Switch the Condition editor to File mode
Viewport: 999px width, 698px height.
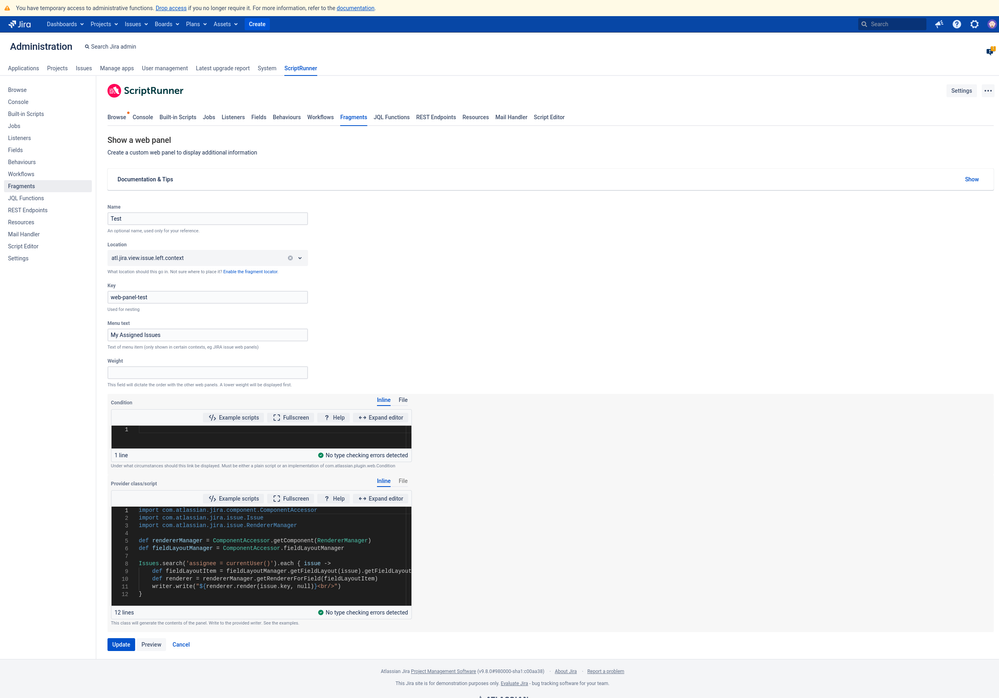[x=403, y=399]
